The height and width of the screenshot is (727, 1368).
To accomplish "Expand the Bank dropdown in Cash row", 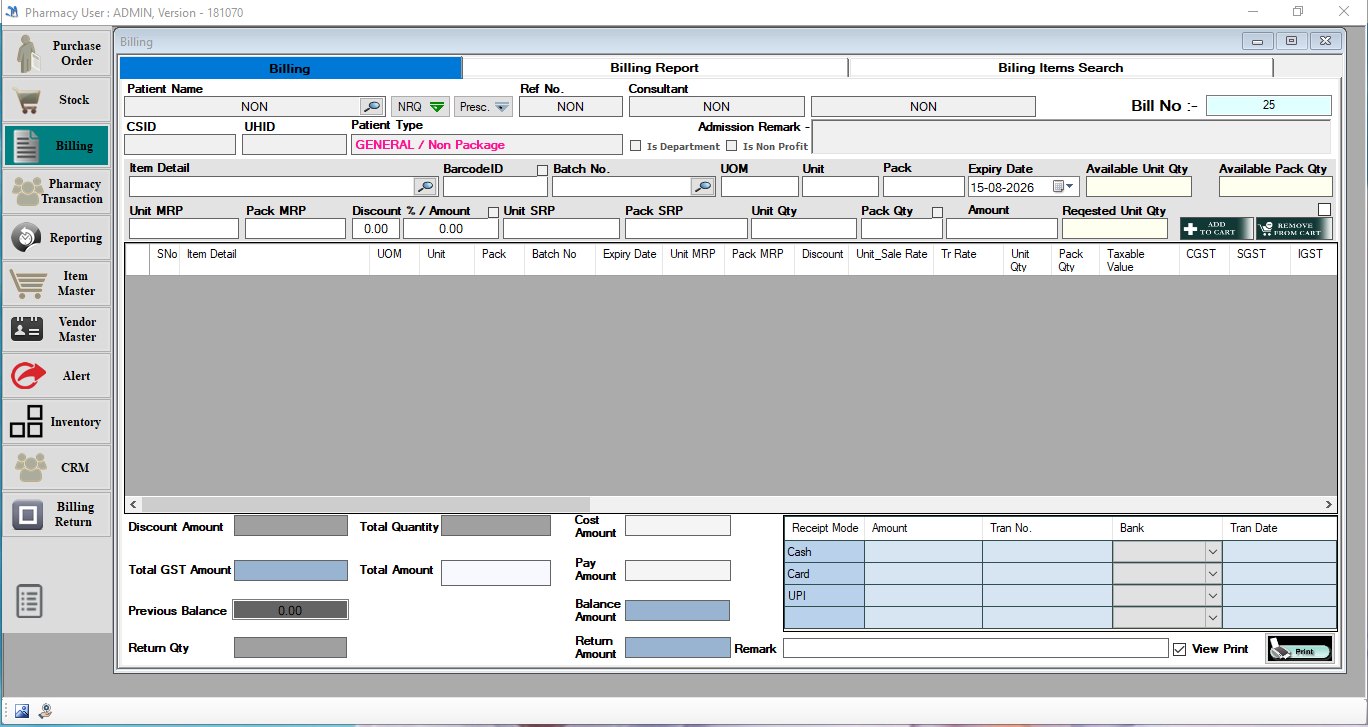I will pos(1213,552).
